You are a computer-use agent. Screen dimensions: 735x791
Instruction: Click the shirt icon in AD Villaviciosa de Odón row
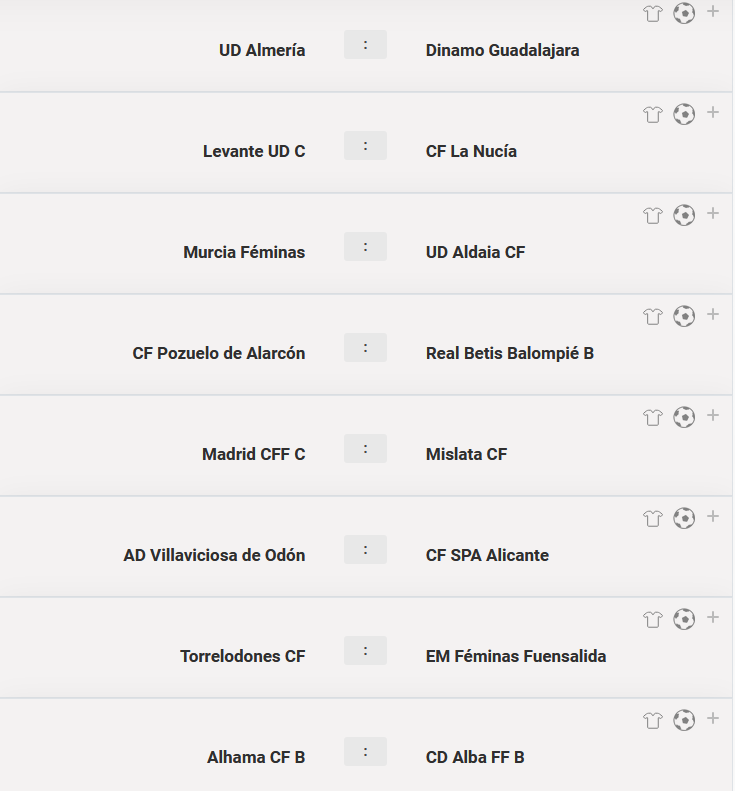click(x=653, y=519)
